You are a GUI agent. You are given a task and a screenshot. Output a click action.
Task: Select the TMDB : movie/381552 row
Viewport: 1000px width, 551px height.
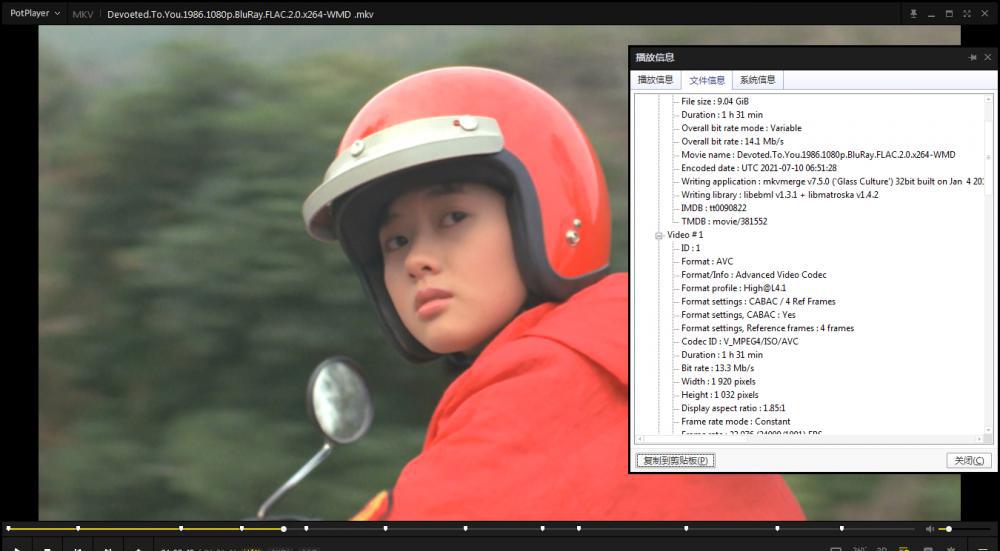point(724,222)
